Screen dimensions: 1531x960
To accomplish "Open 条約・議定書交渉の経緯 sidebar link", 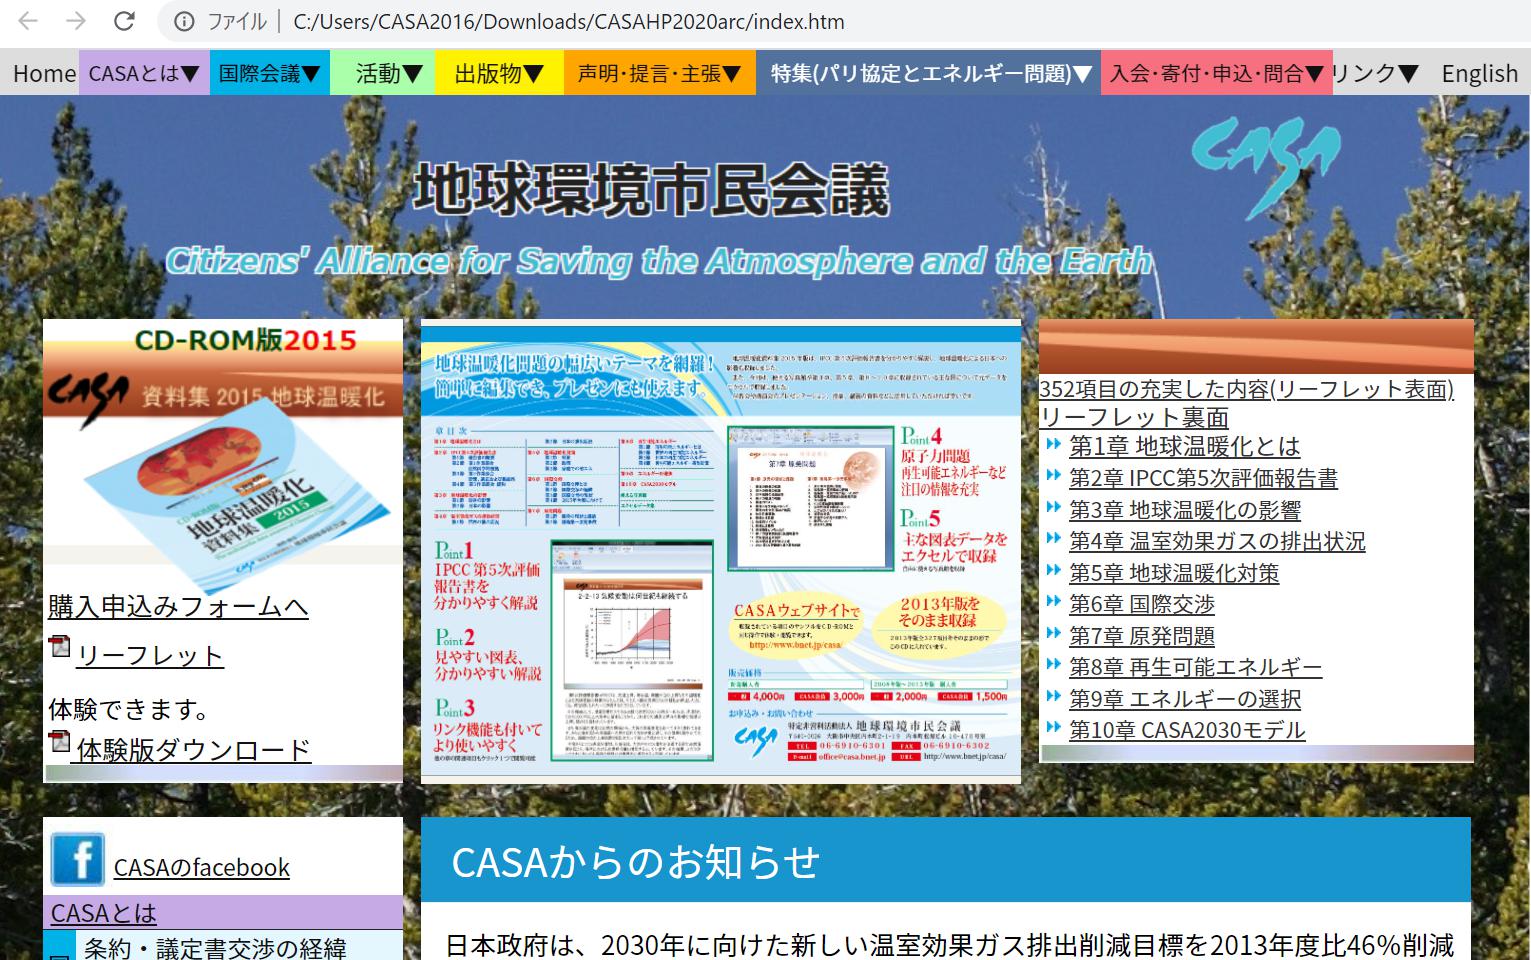I will point(215,947).
